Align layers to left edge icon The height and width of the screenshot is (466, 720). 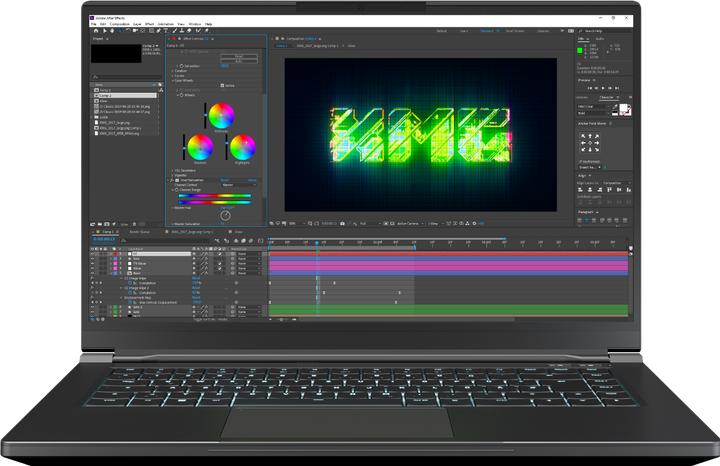581,190
